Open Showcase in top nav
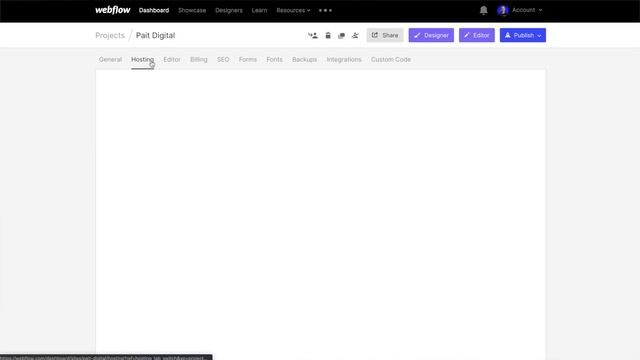The image size is (640, 360). (x=192, y=10)
